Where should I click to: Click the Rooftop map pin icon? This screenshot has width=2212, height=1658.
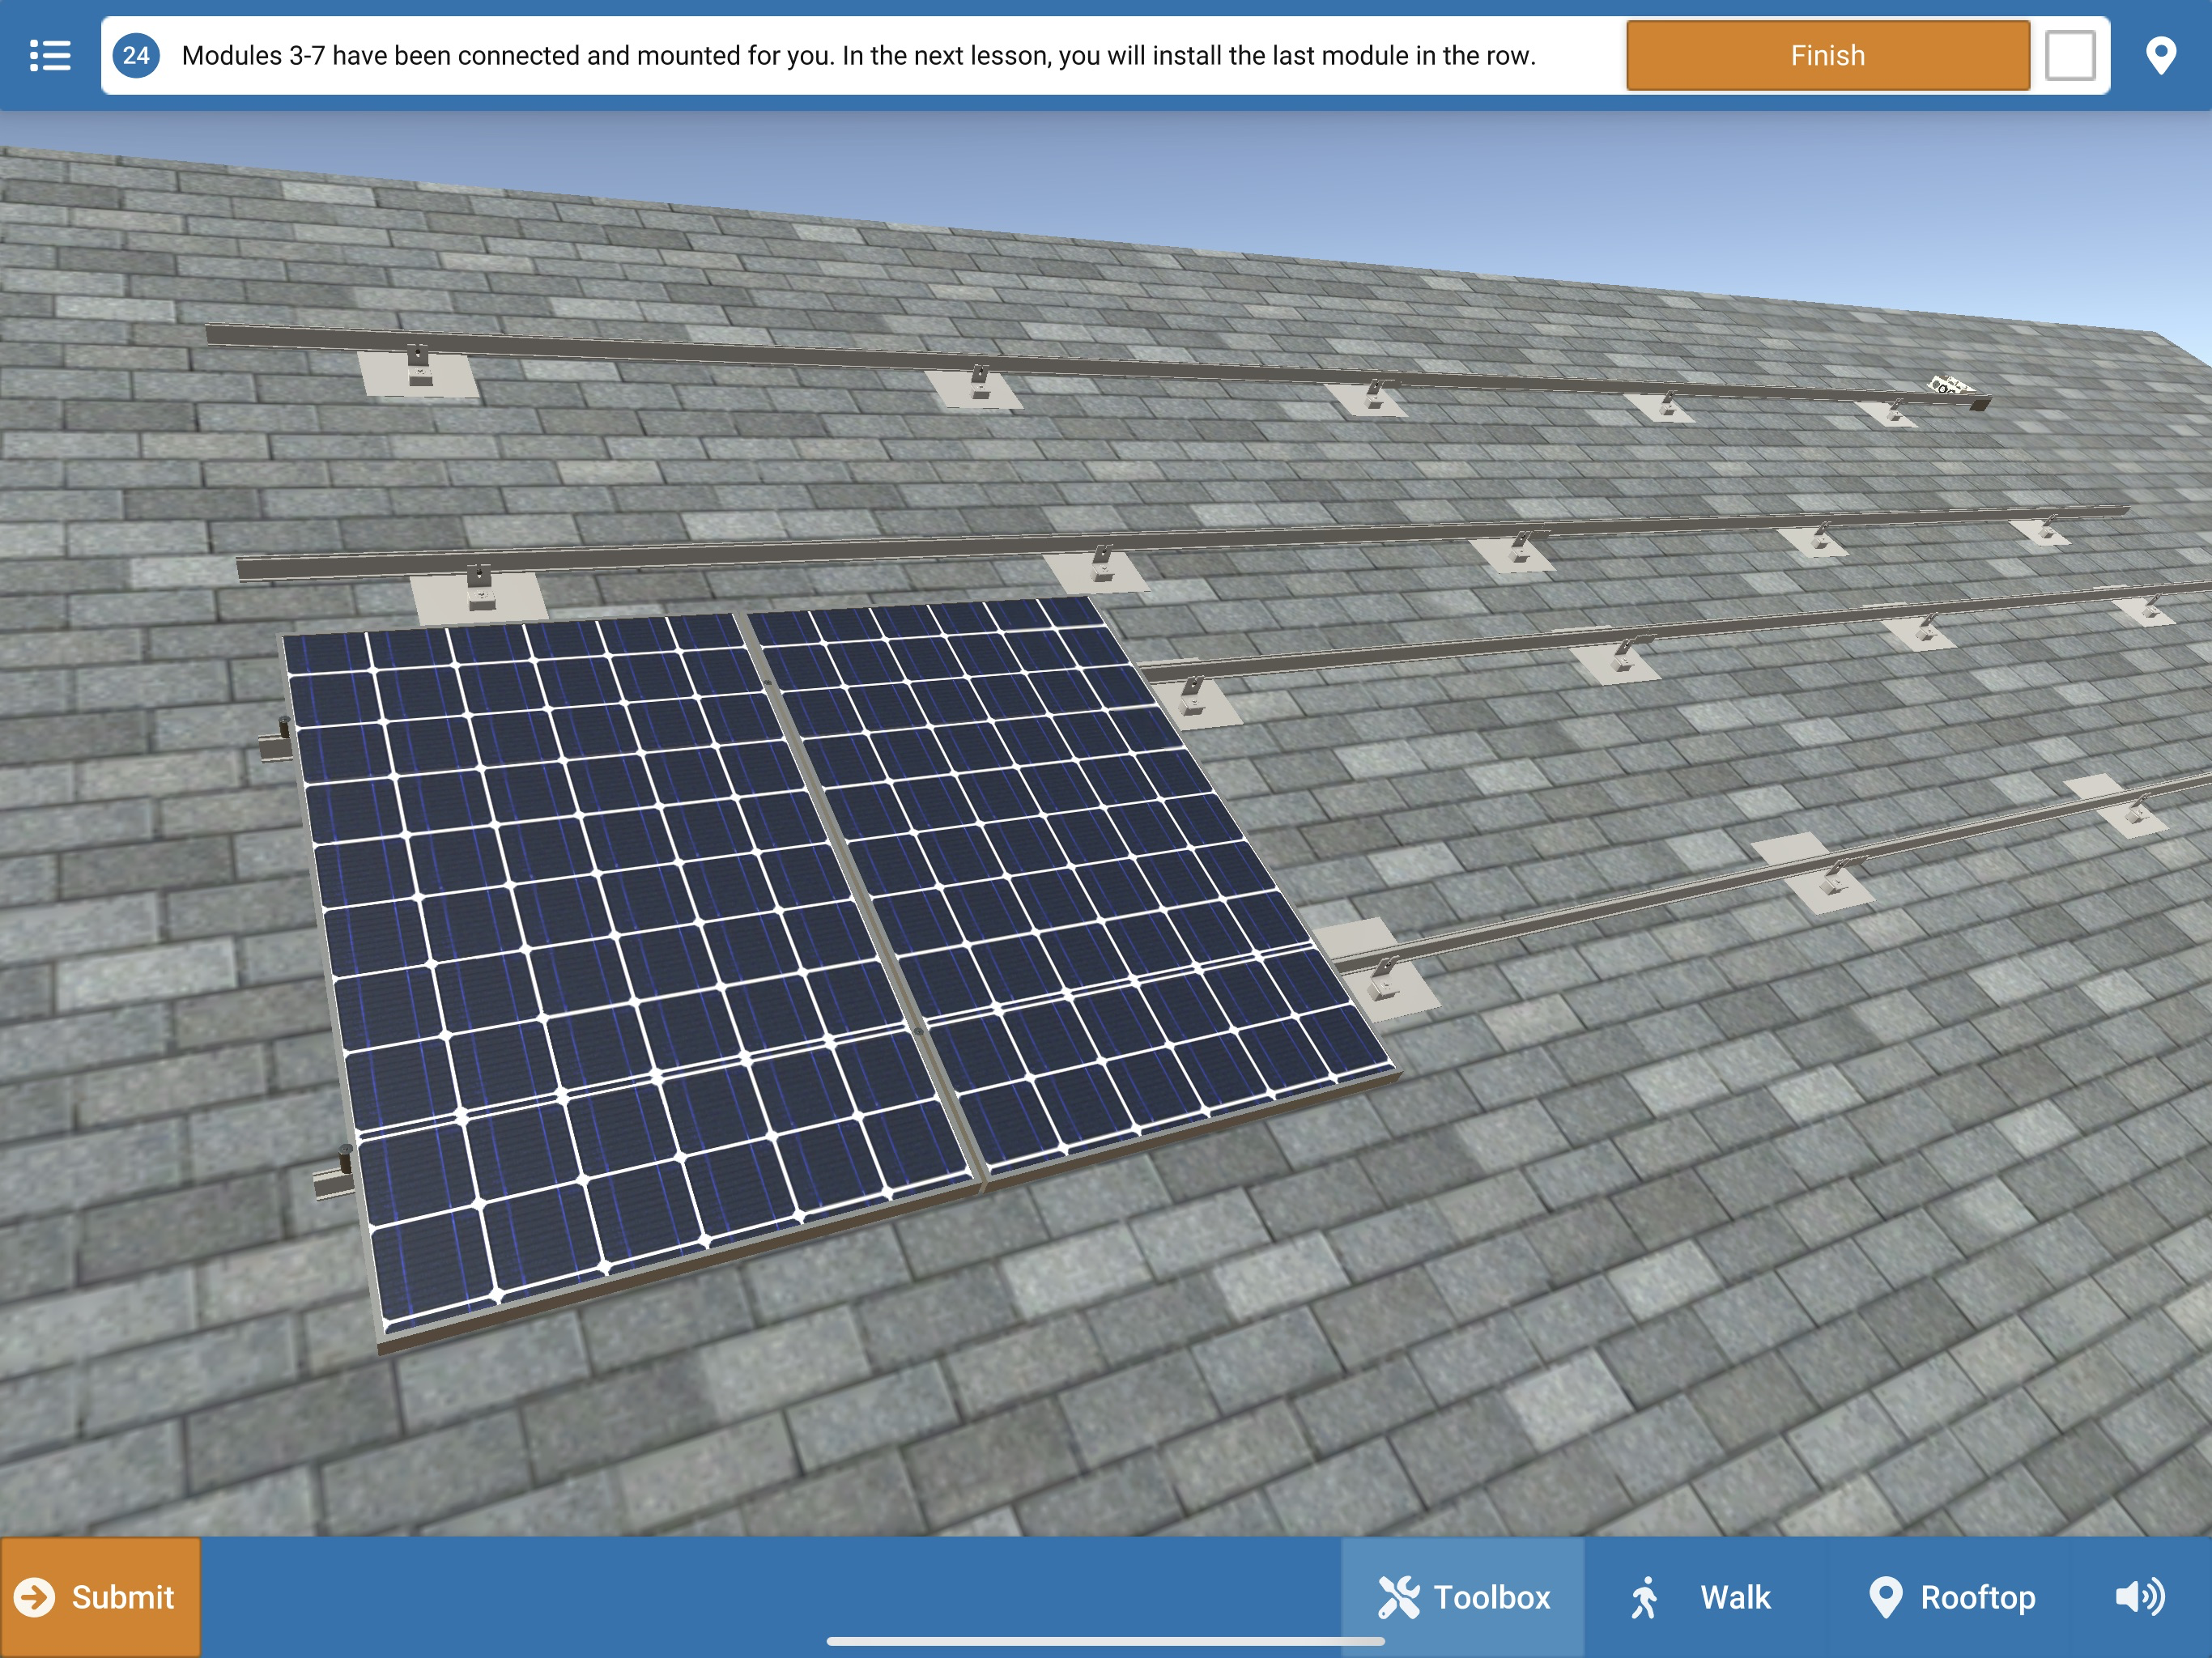click(x=1885, y=1597)
